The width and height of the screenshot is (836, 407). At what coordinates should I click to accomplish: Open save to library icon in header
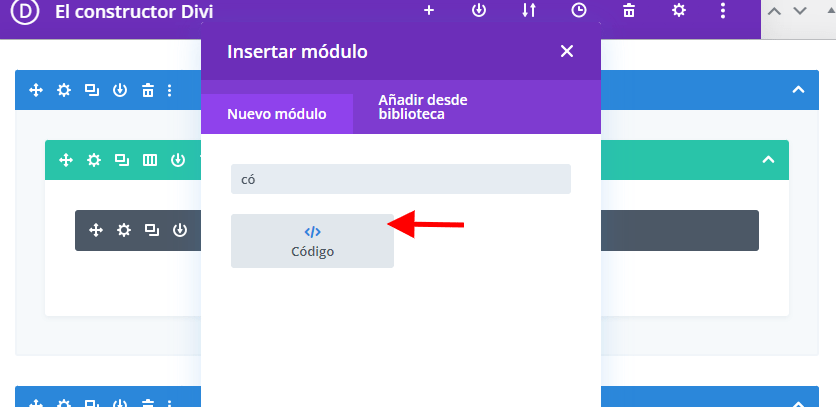479,11
